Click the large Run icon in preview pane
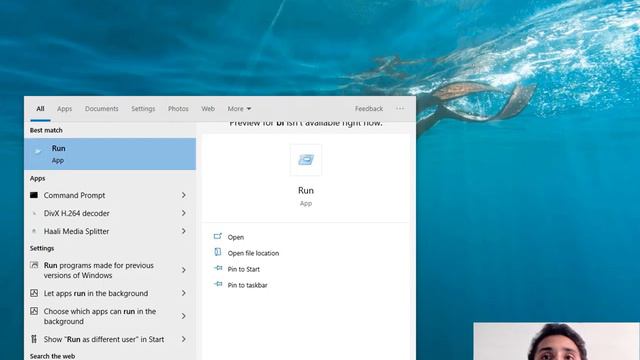Viewport: 640px width, 360px height. (x=306, y=160)
